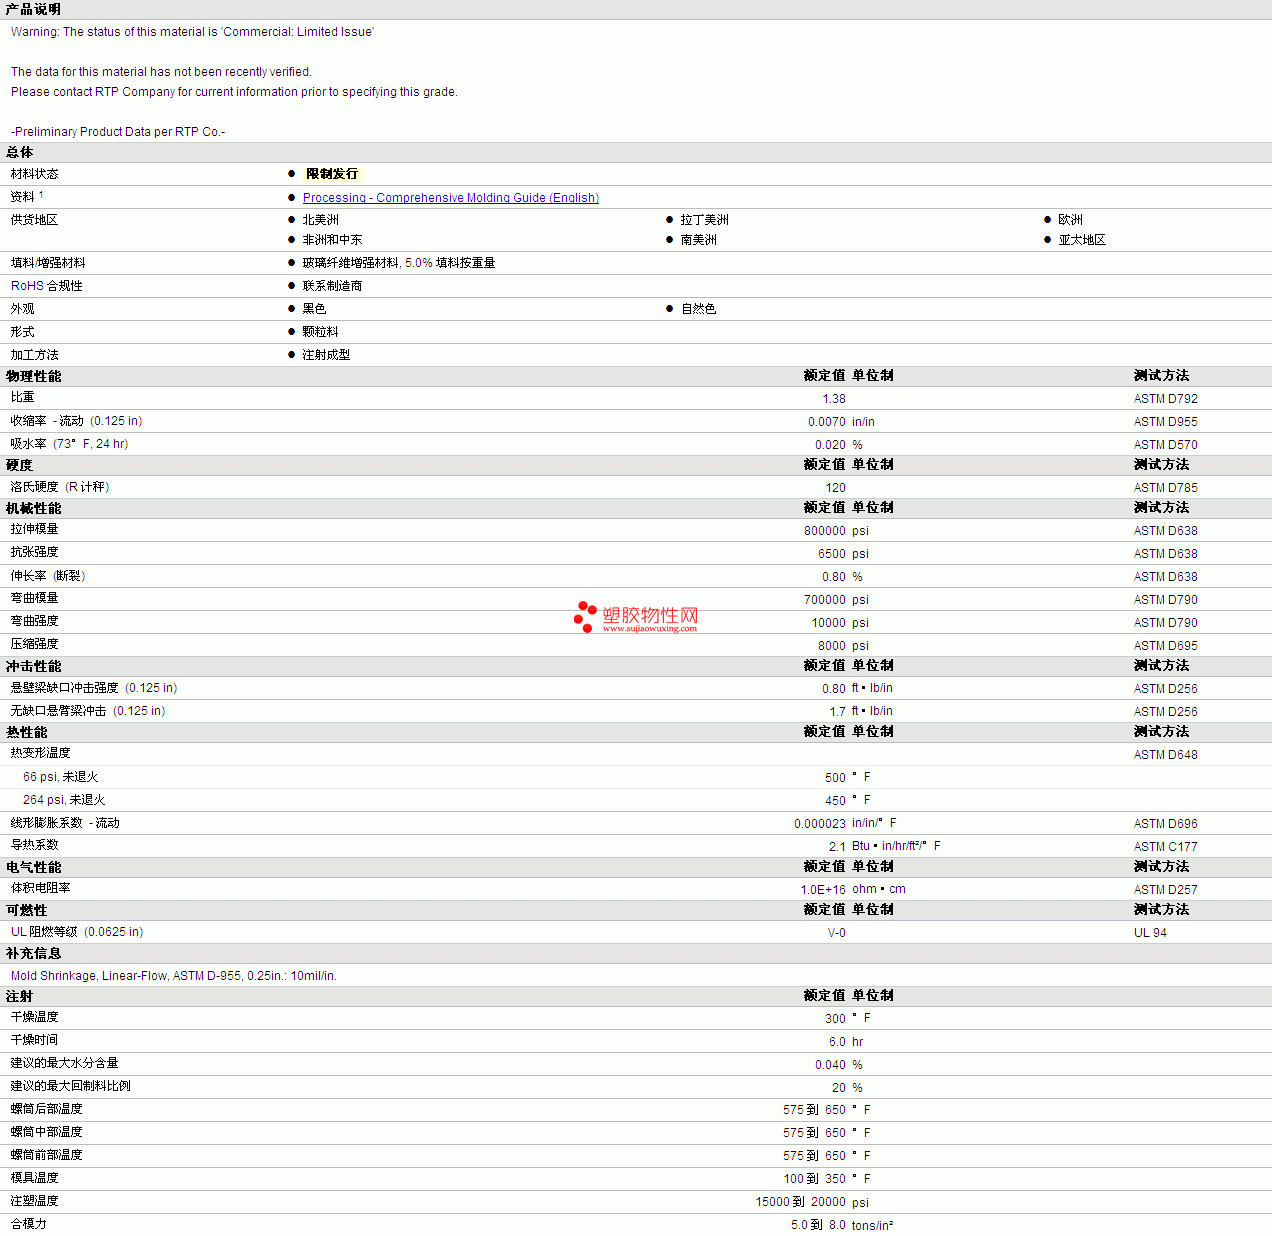1272x1236 pixels.
Task: Select the Preliminary Product Data per RTP line
Action: click(x=118, y=132)
